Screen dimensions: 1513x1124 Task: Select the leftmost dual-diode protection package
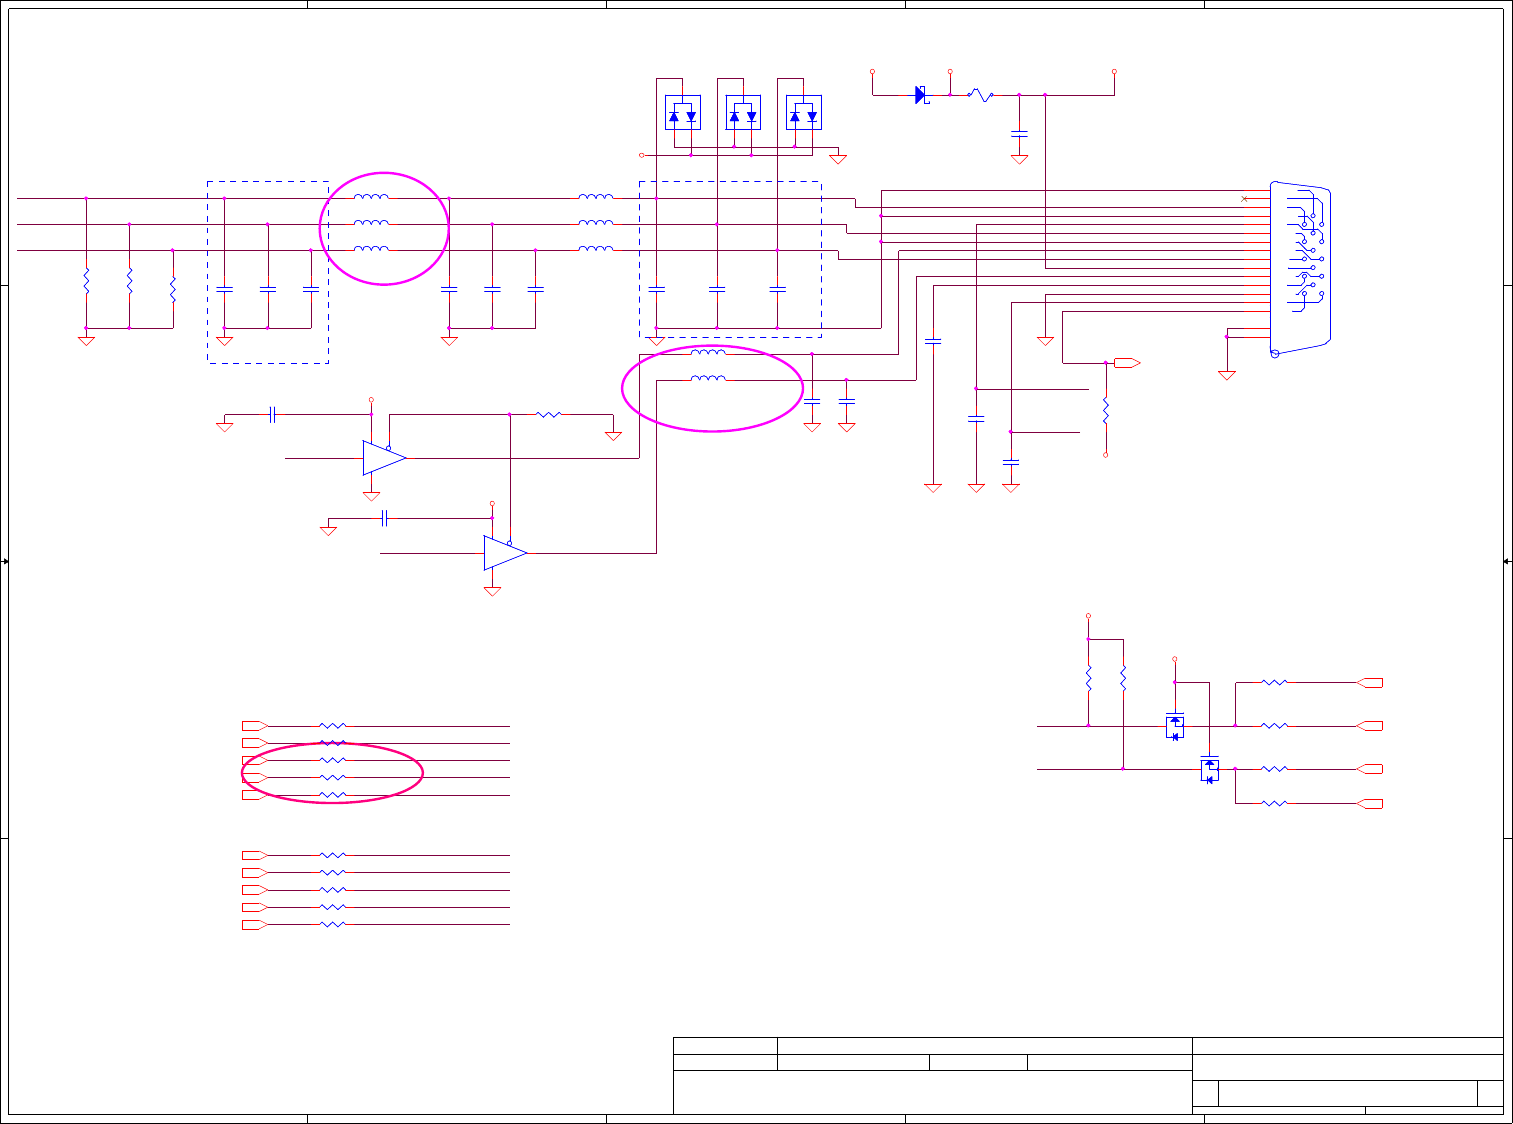point(683,113)
